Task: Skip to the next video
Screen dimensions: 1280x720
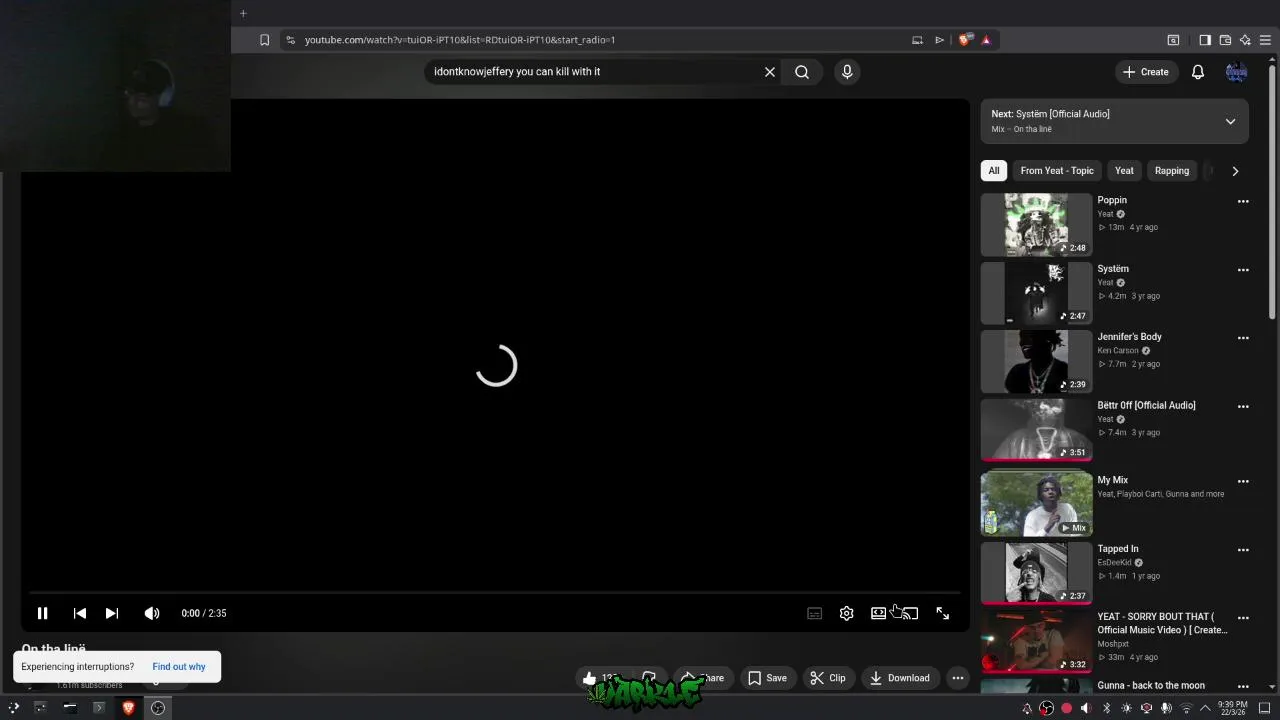Action: [x=112, y=613]
